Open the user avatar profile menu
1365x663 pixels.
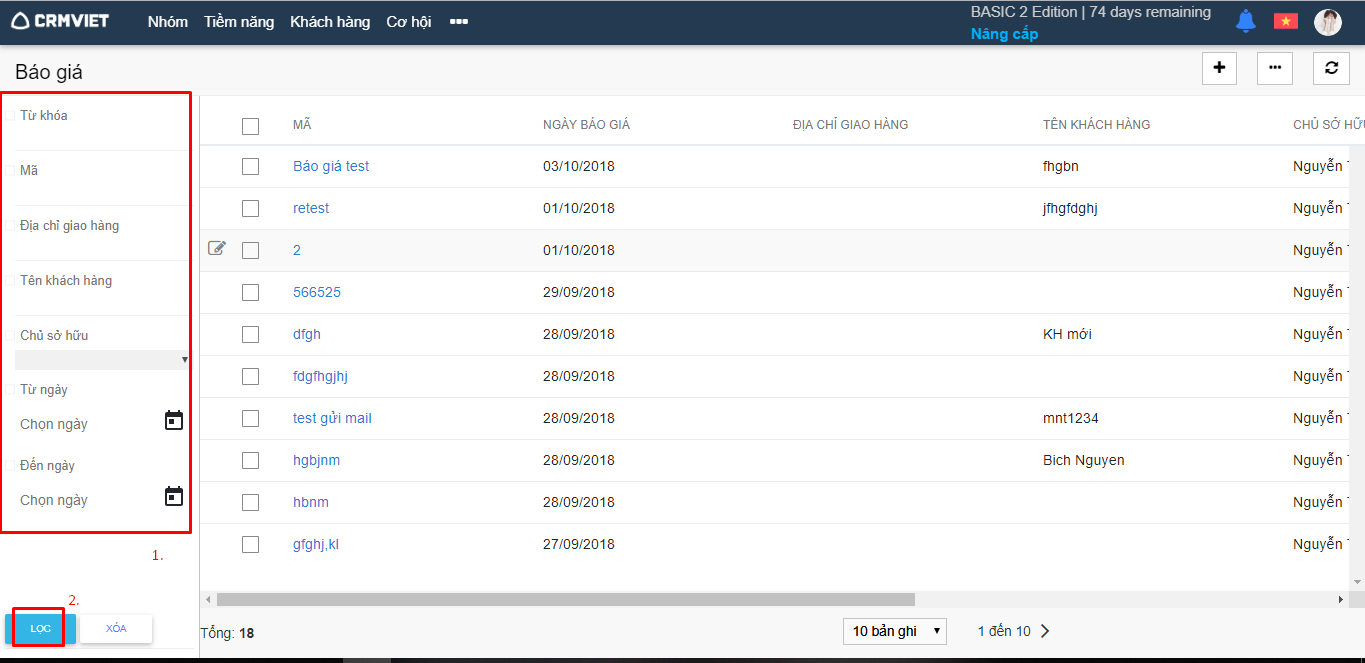click(1327, 22)
